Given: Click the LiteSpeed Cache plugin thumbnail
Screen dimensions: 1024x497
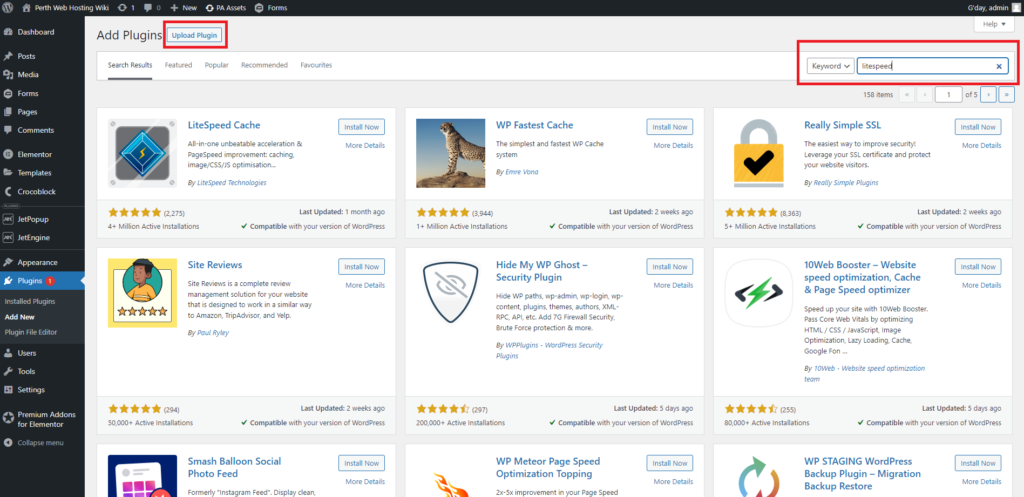Looking at the screenshot, I should point(142,153).
